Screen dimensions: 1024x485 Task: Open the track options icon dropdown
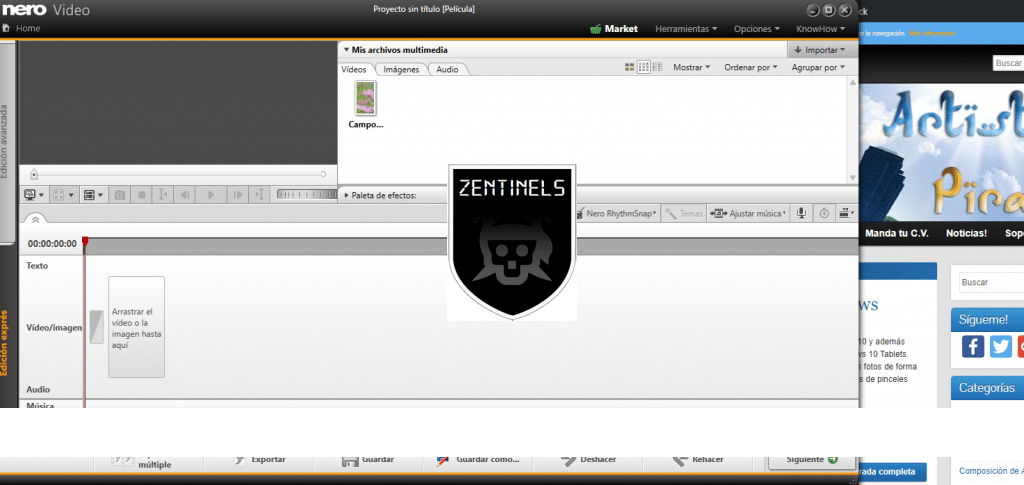pyautogui.click(x=846, y=213)
